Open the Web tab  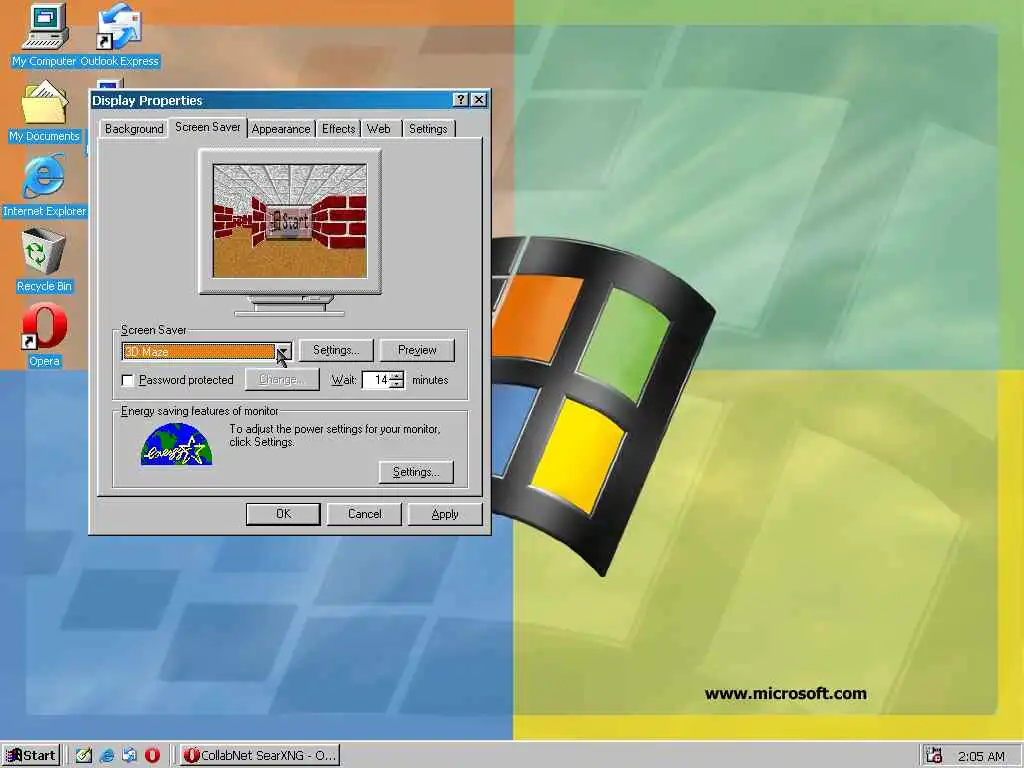click(x=379, y=129)
